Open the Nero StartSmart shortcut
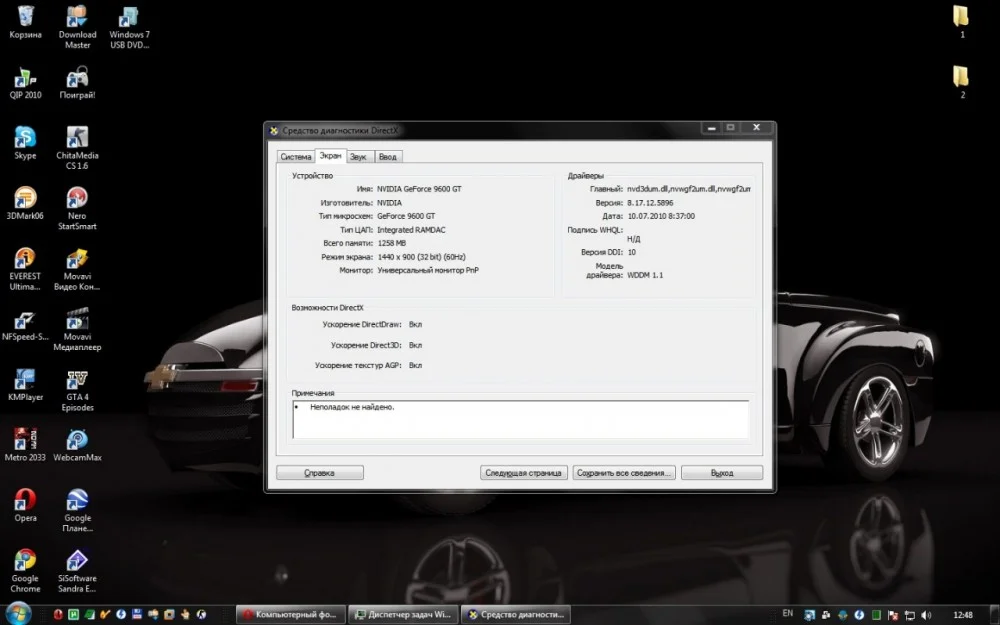The image size is (1000, 625). 77,198
